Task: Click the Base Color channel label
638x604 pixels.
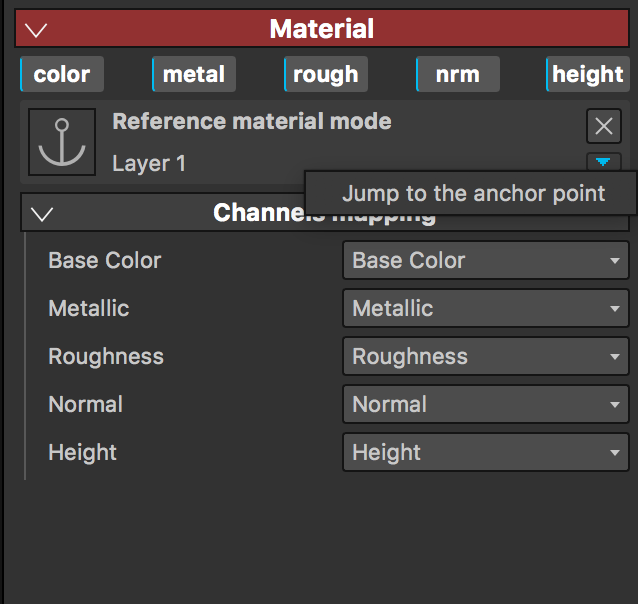Action: 105,261
